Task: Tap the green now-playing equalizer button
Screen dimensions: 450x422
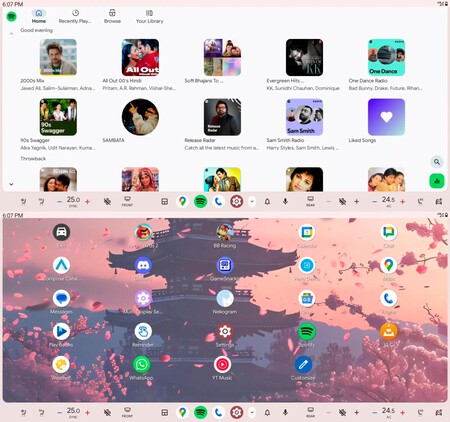Action: point(437,181)
